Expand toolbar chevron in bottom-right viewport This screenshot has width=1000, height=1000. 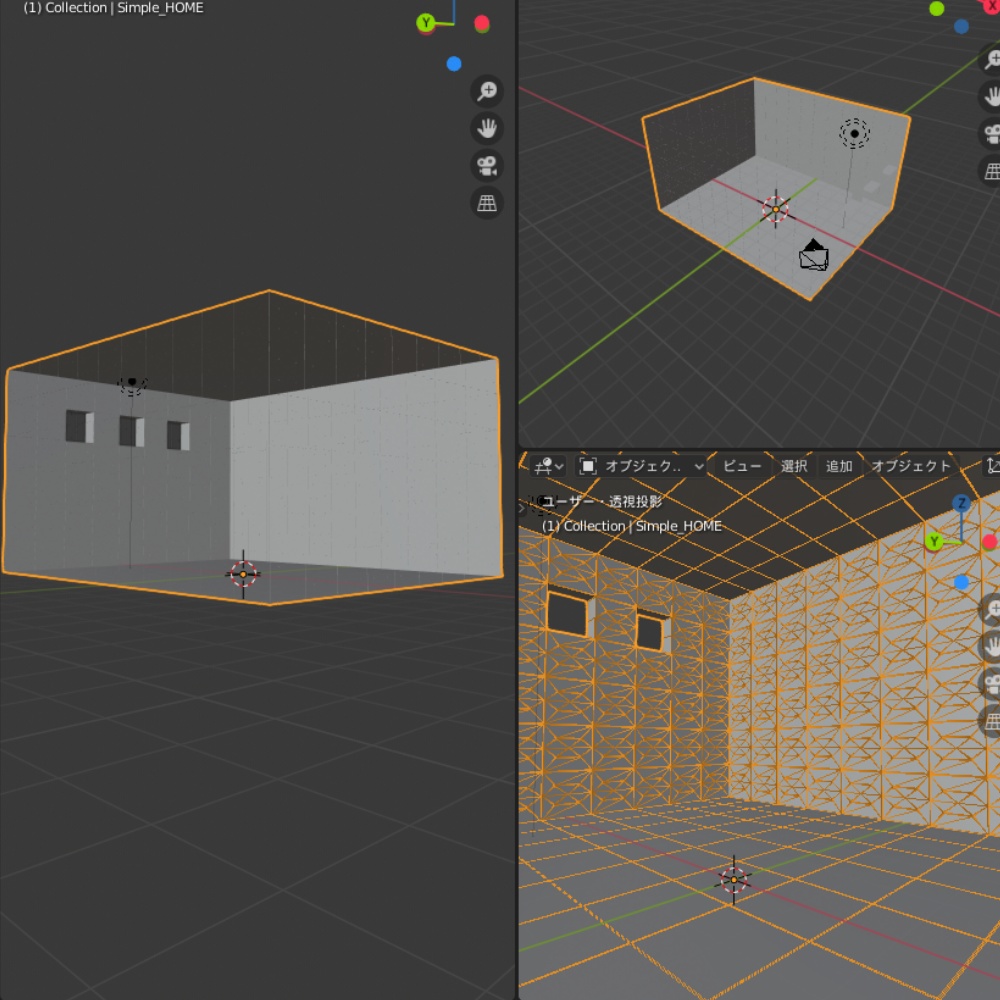[522, 508]
